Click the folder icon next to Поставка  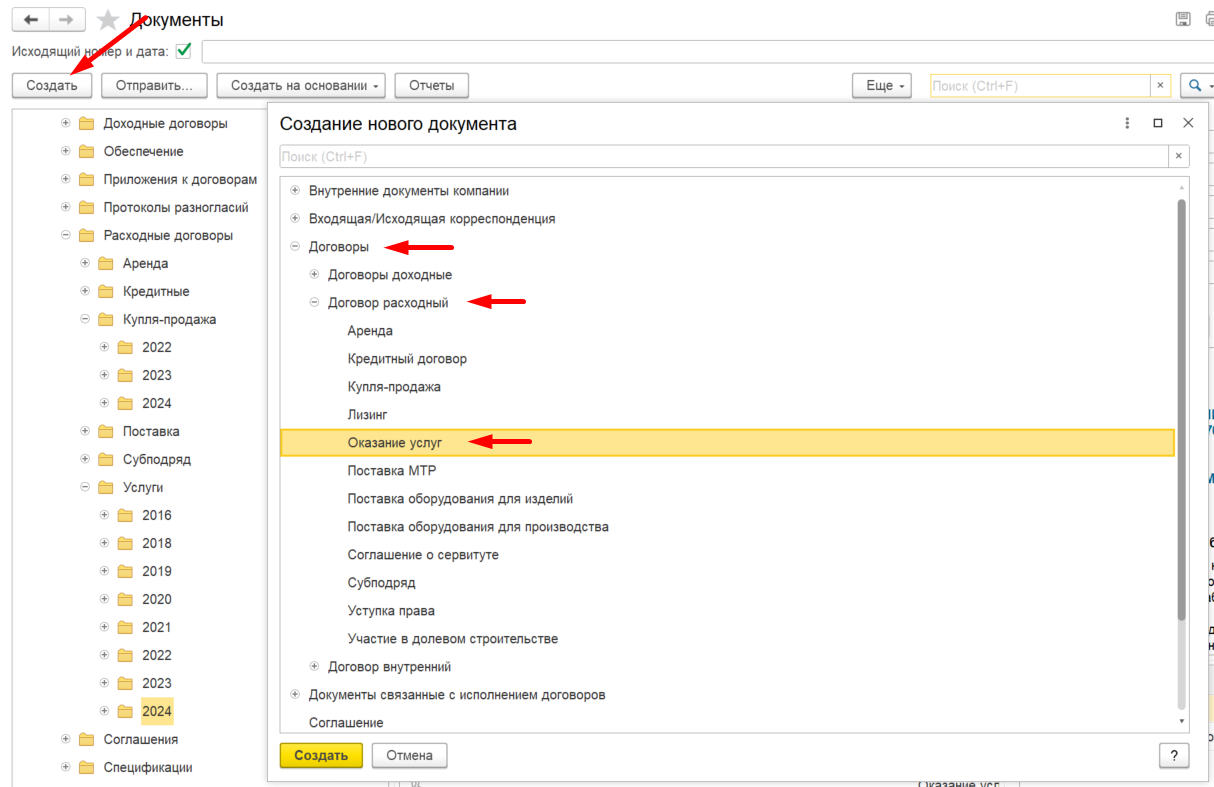105,432
